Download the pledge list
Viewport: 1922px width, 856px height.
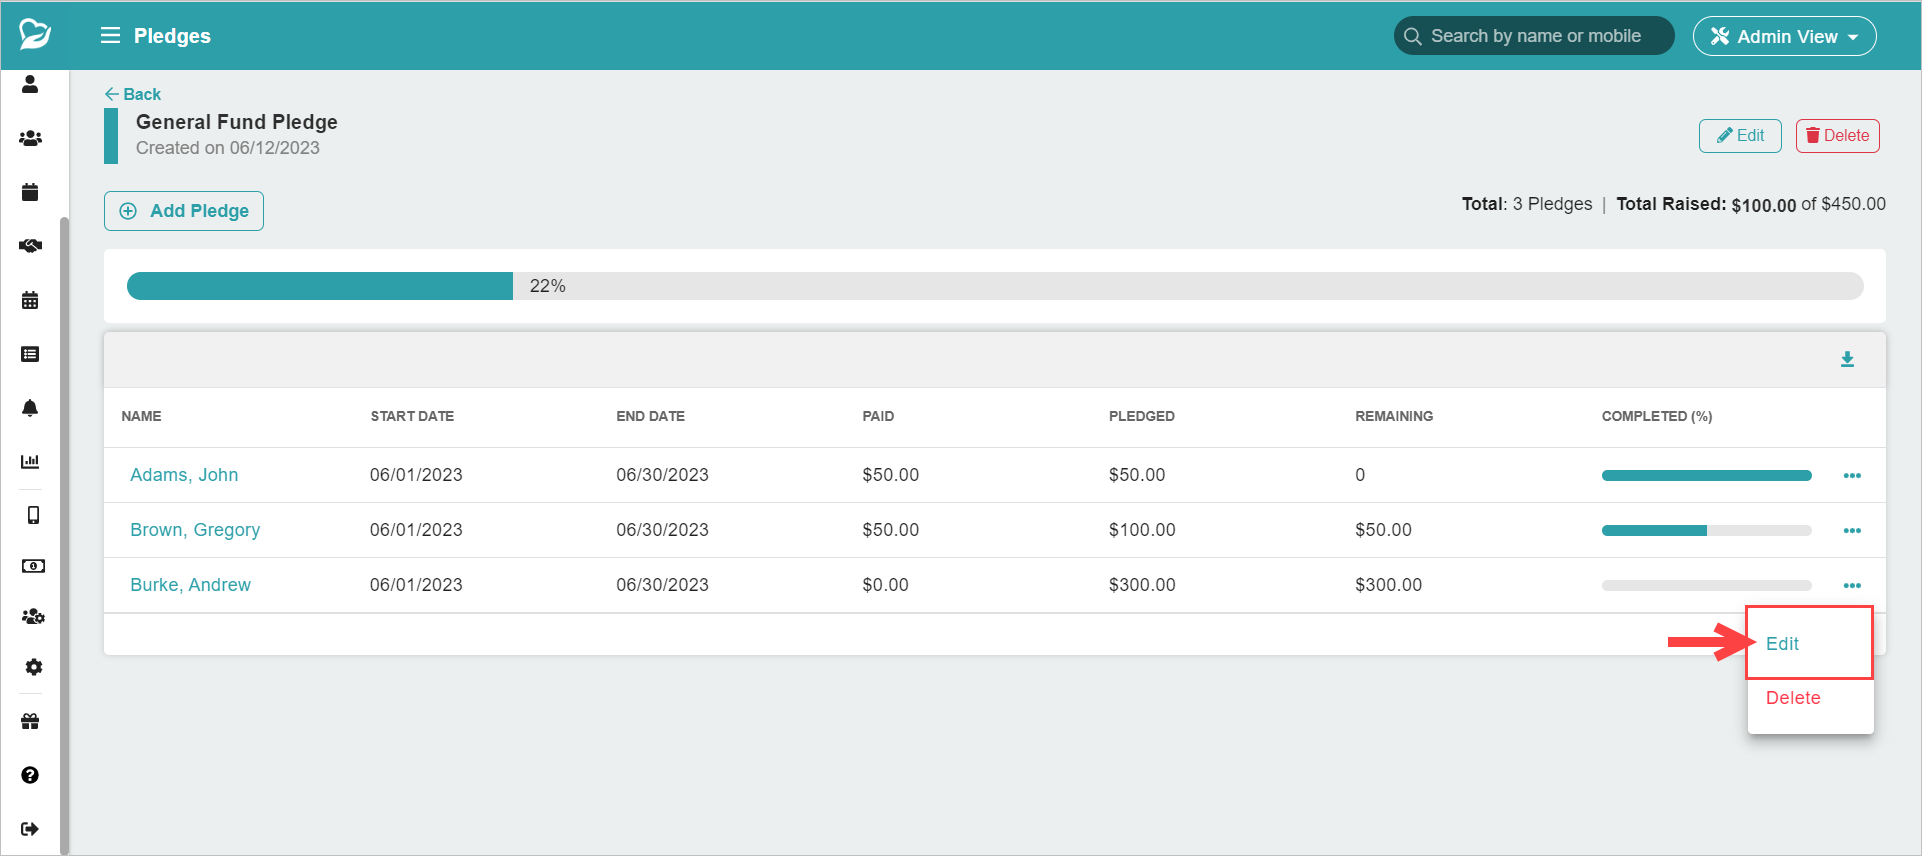click(x=1847, y=360)
